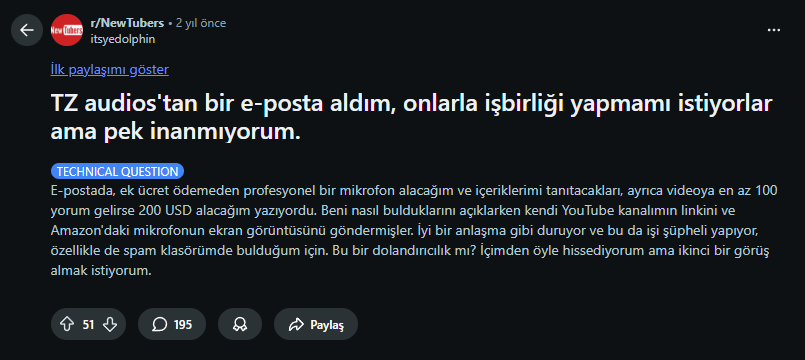This screenshot has width=805, height=360.
Task: Click the Paylaş share button
Action: 316,324
